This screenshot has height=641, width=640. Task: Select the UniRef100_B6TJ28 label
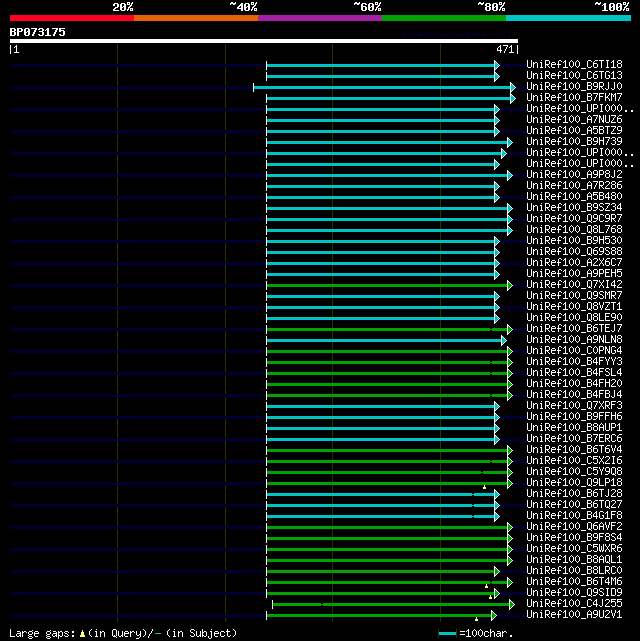[574, 494]
